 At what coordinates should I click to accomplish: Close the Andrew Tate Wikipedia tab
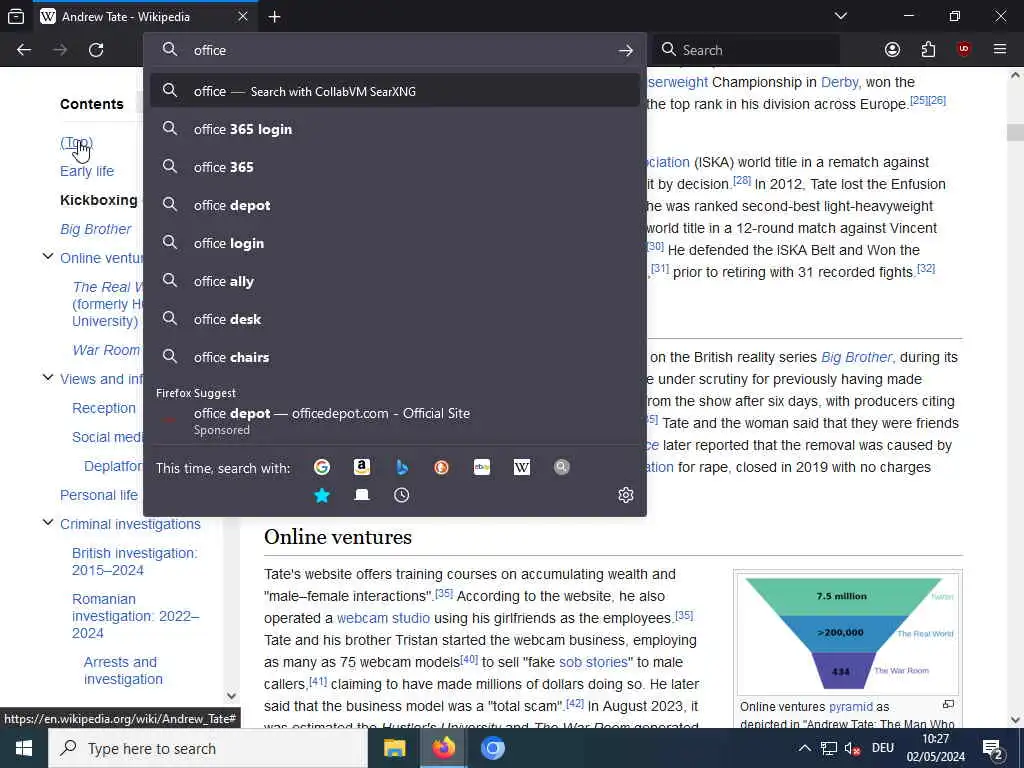point(242,16)
